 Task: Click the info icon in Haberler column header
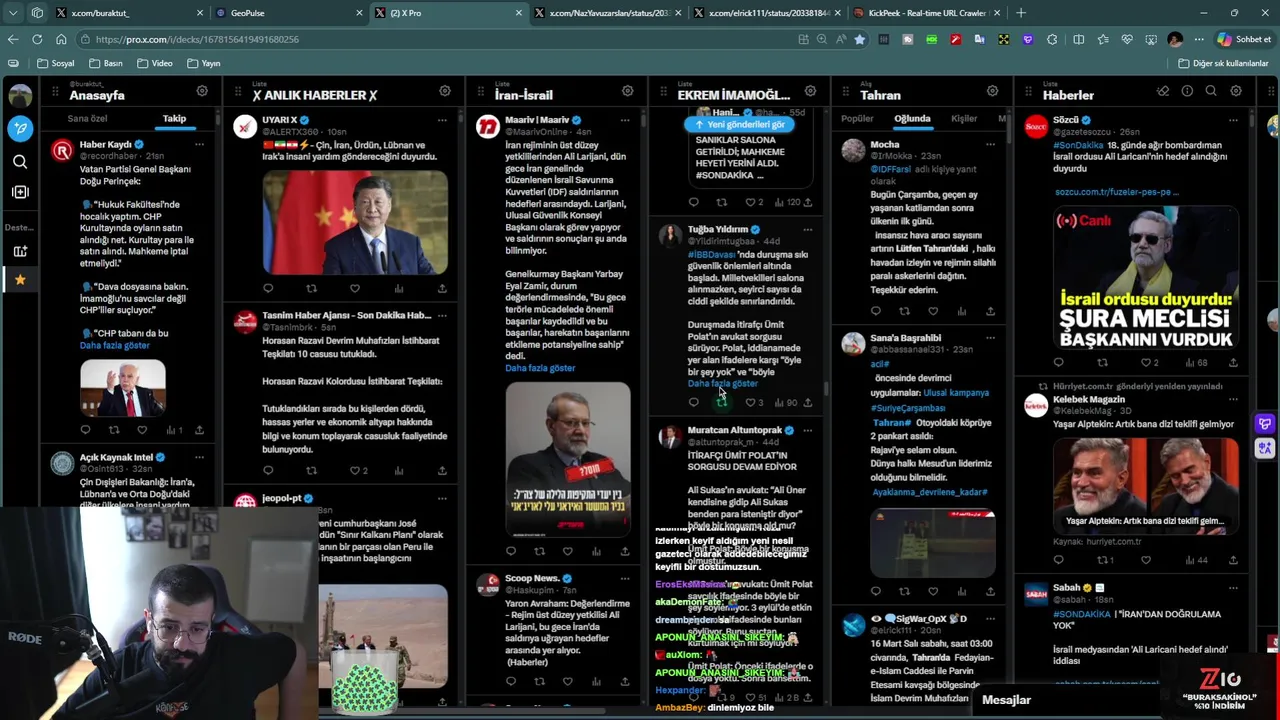coord(1187,91)
